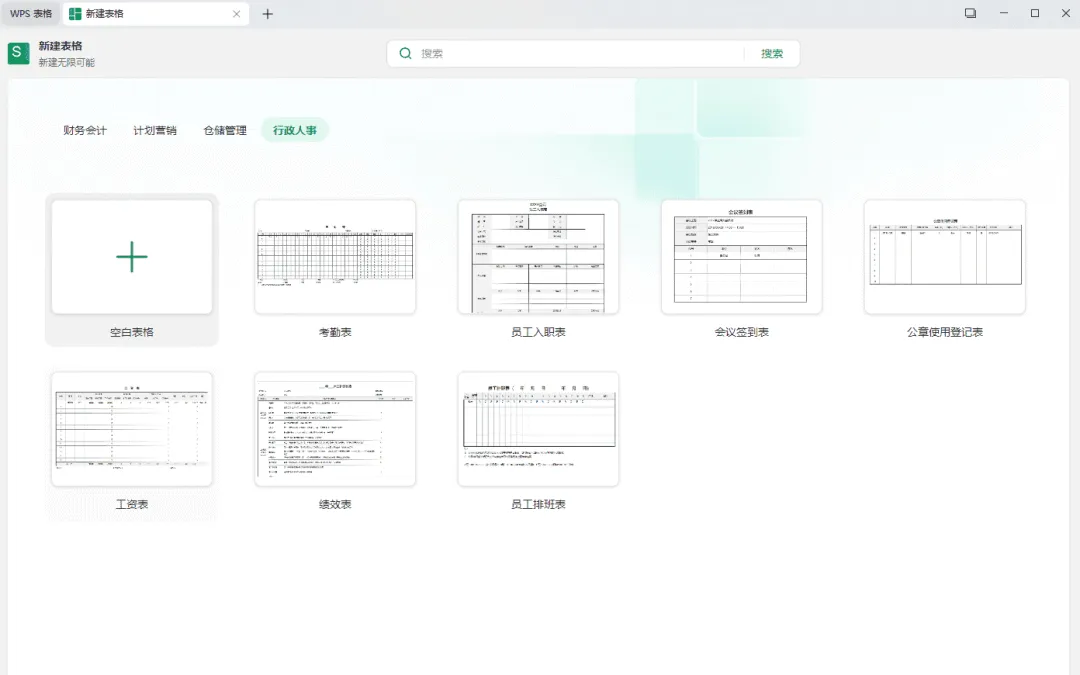Select the 新建表格 document tab

coord(155,14)
